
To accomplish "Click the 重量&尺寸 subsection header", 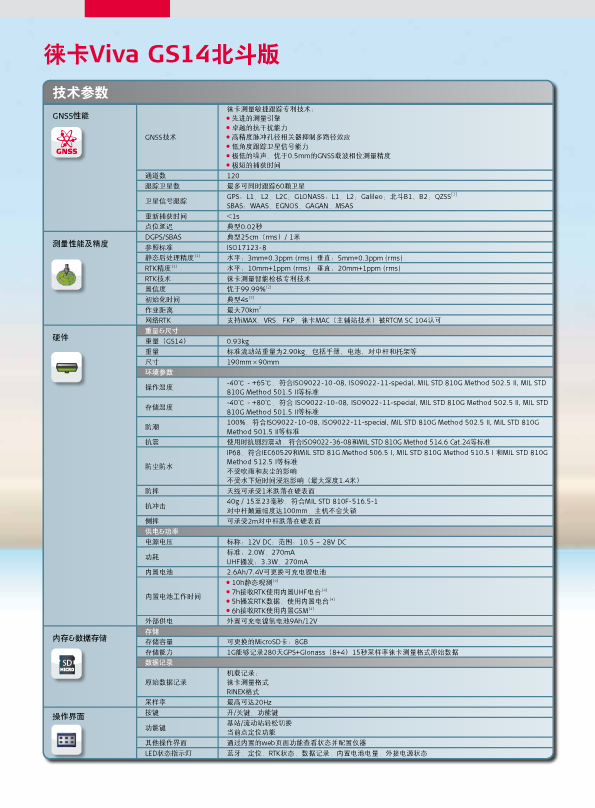I will point(161,330).
